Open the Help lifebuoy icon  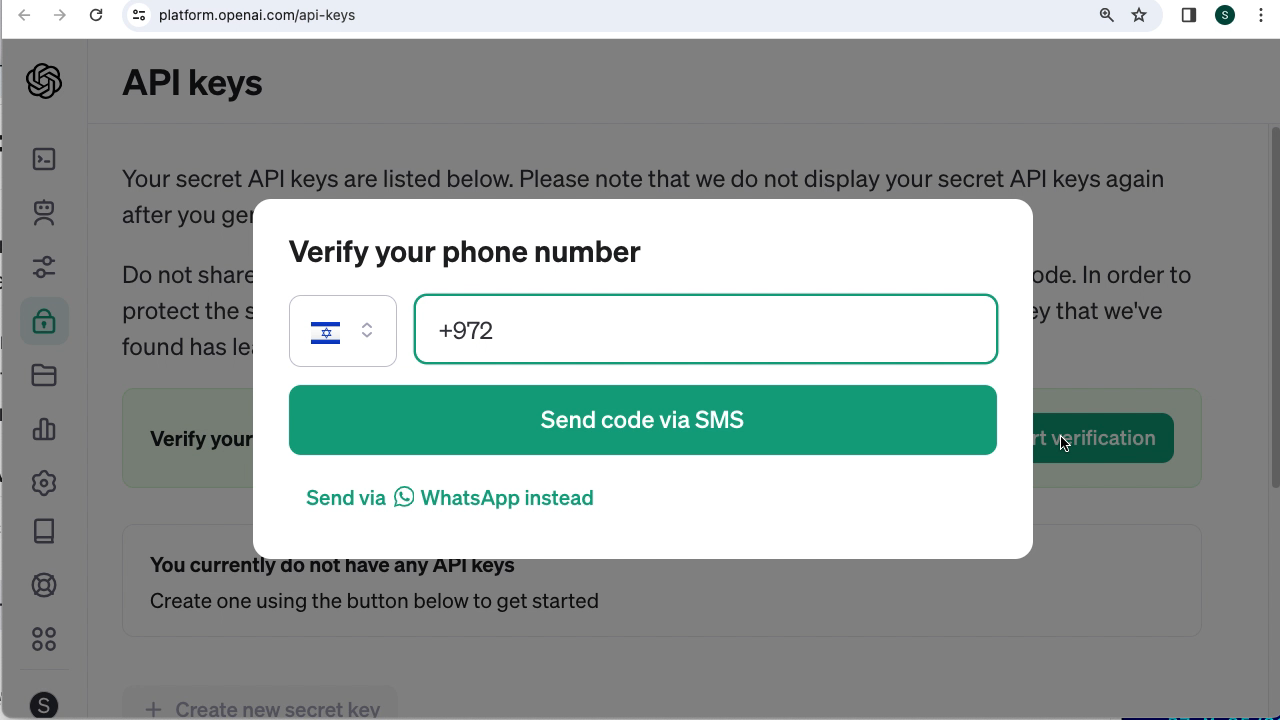pos(44,585)
